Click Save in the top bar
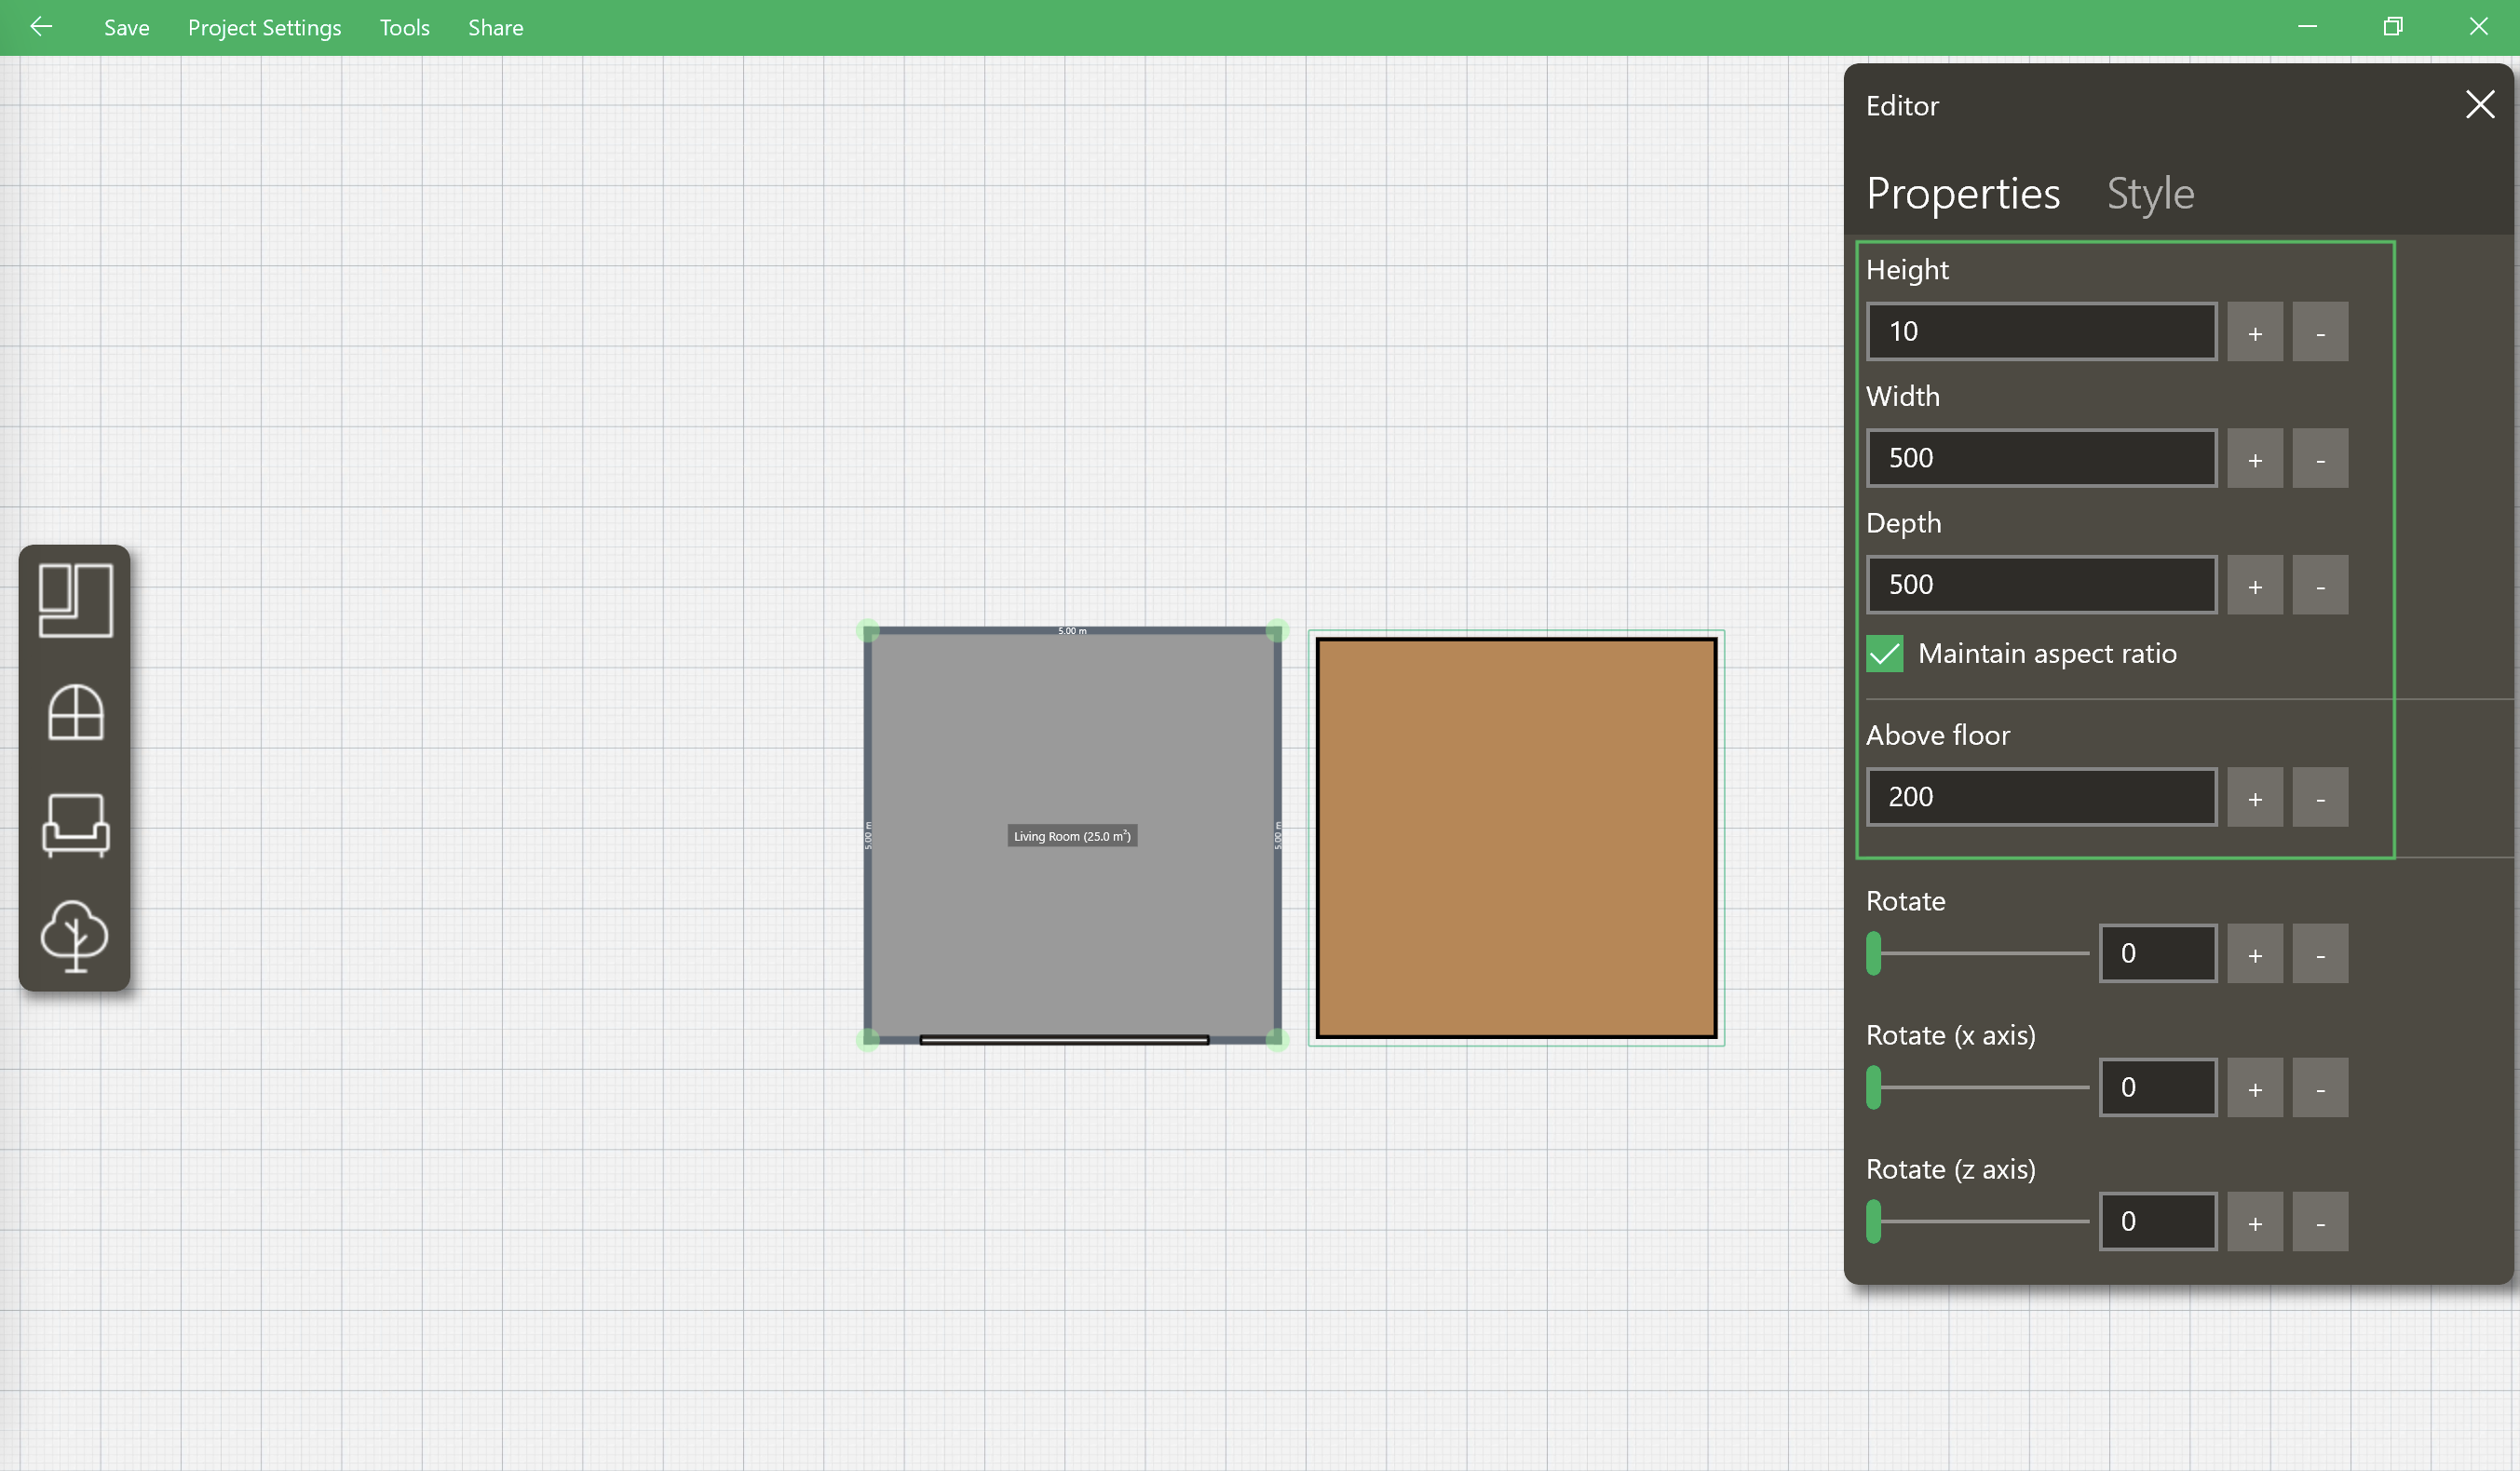The height and width of the screenshot is (1471, 2520). [x=126, y=28]
